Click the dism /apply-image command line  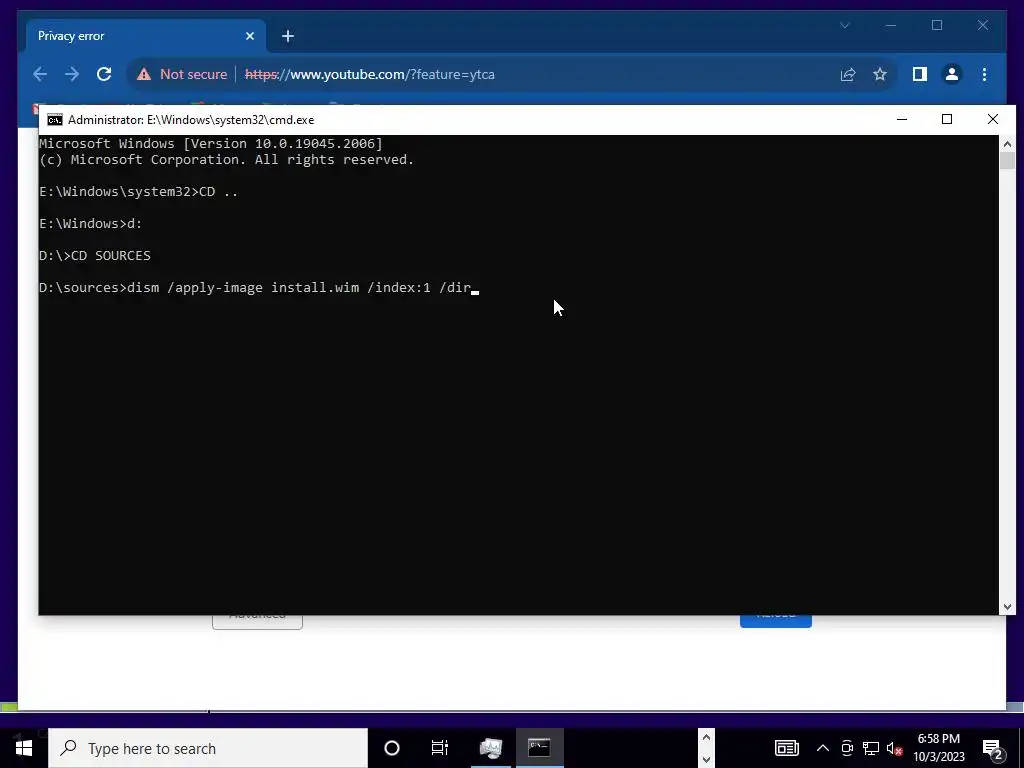(259, 287)
